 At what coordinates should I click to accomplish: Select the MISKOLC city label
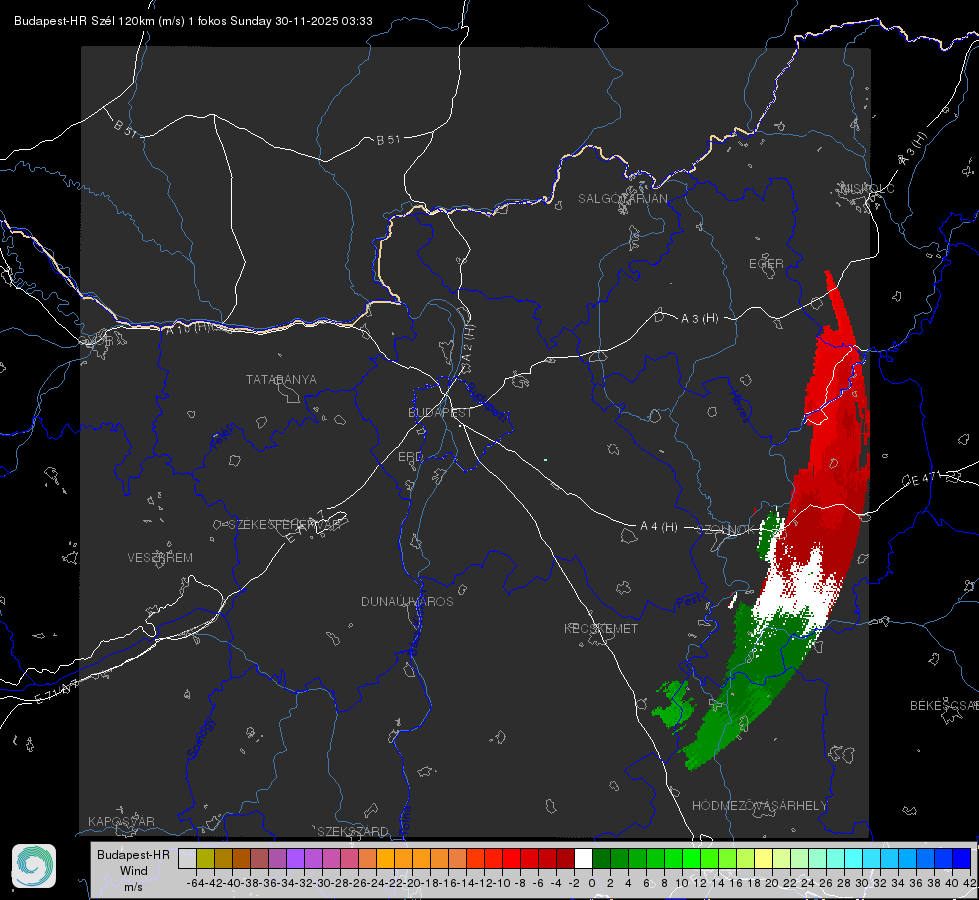pyautogui.click(x=868, y=188)
